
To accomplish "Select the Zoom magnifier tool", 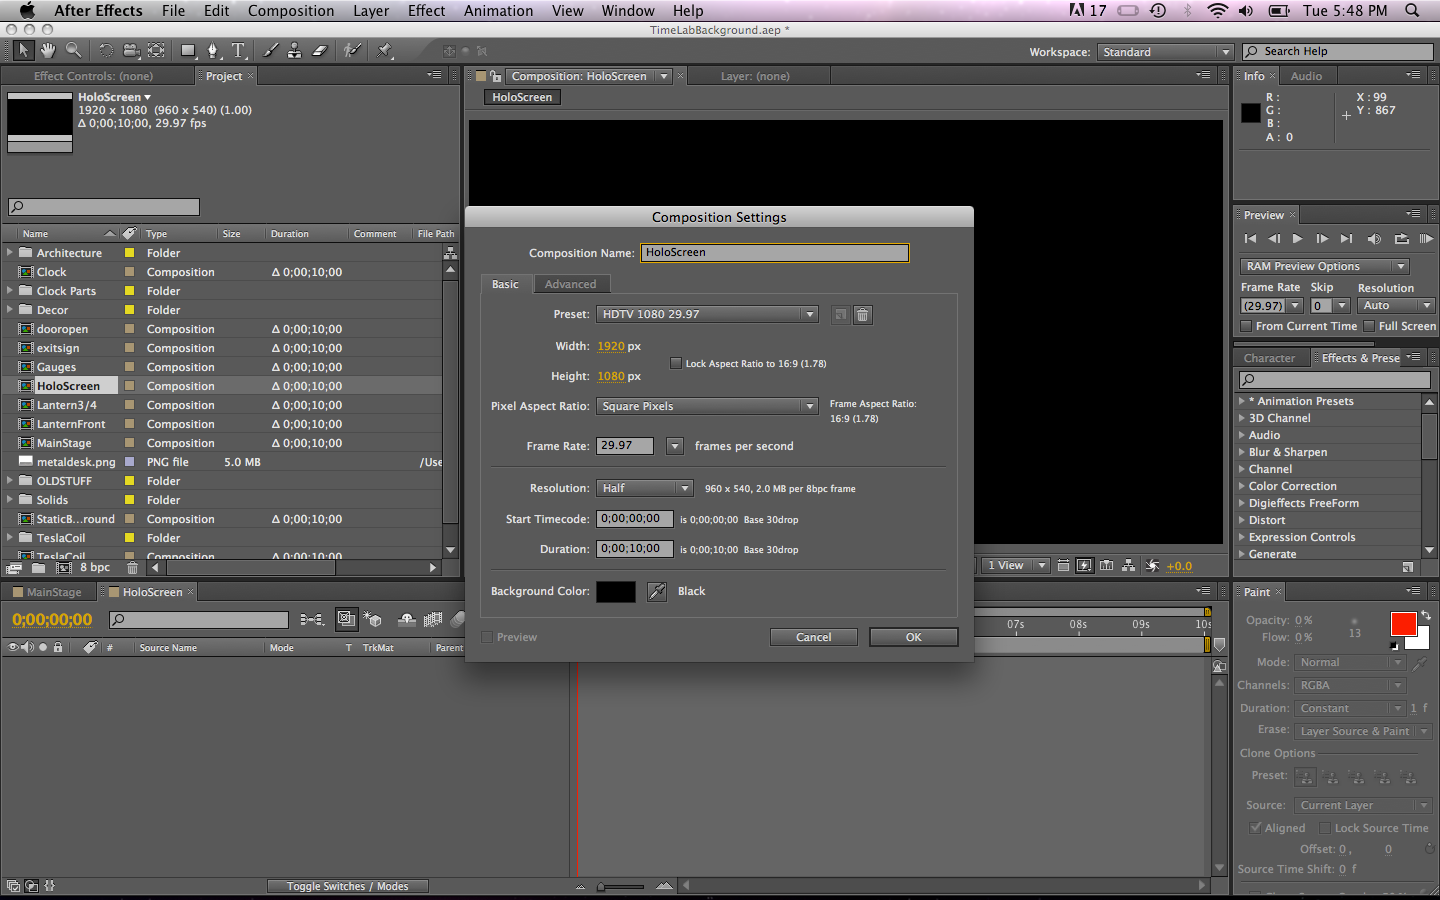I will (74, 51).
